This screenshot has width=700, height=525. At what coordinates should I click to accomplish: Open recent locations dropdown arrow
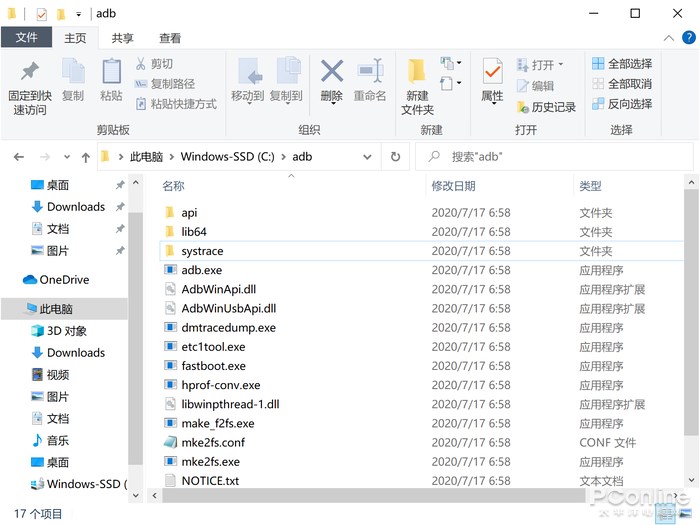tap(67, 157)
